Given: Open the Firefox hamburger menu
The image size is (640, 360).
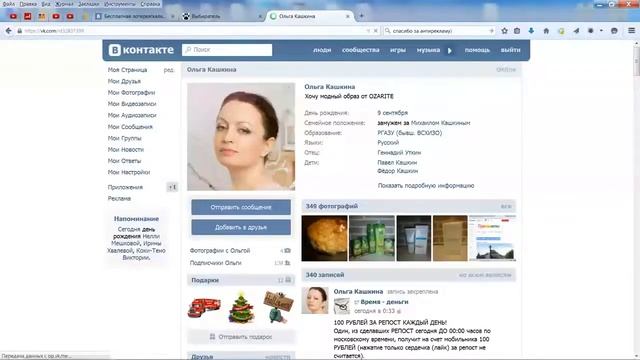Looking at the screenshot, I should click(x=631, y=31).
